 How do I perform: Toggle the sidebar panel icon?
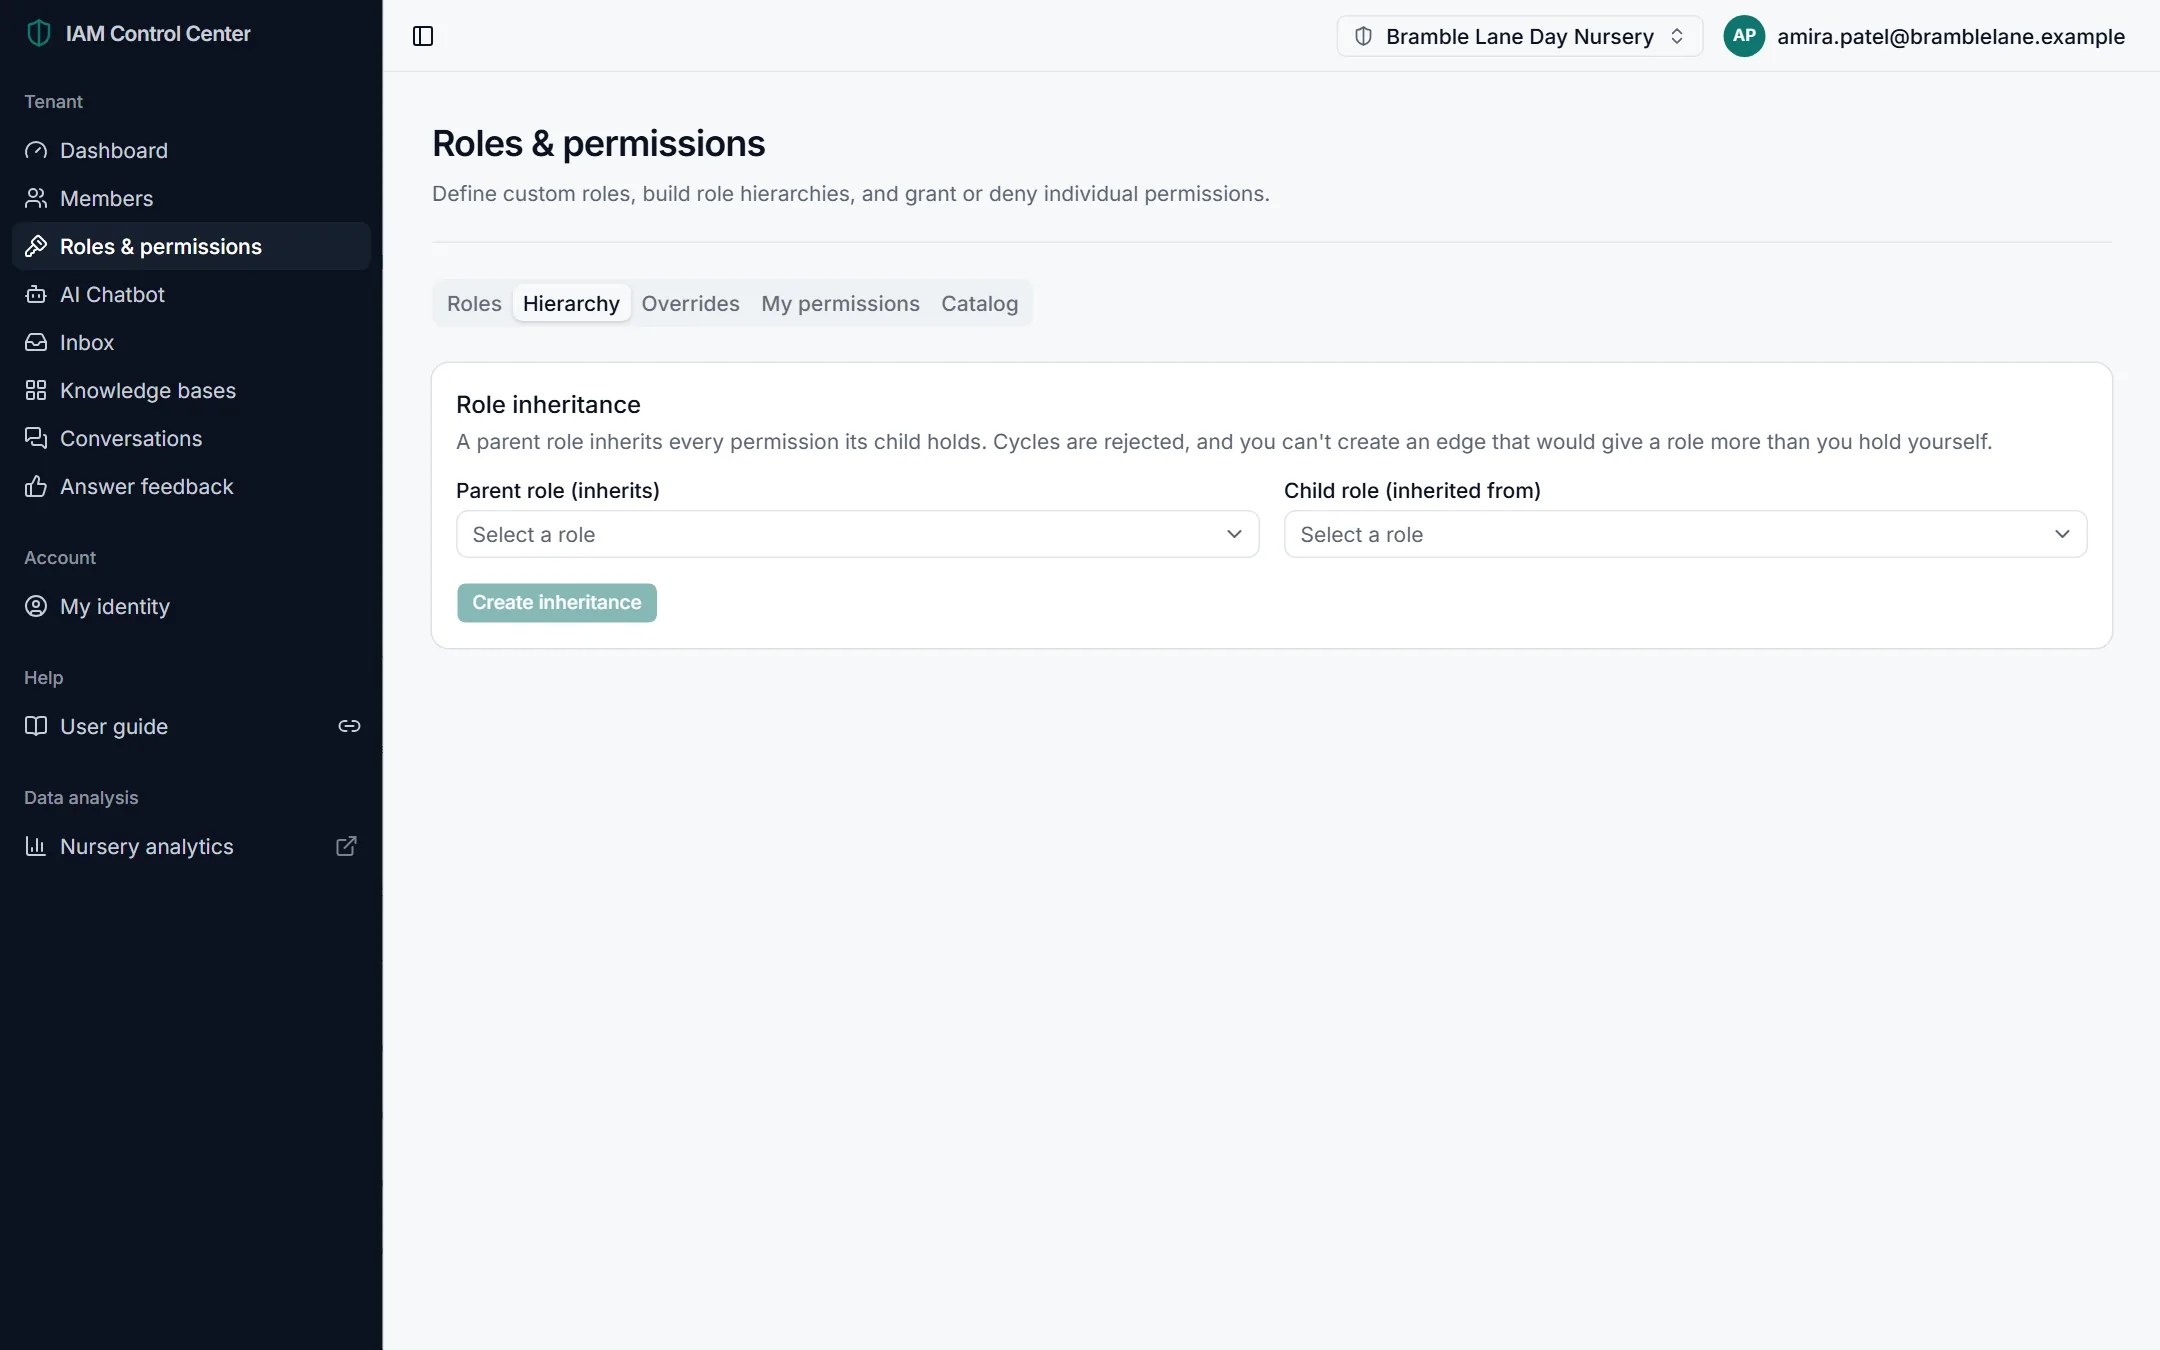coord(423,36)
